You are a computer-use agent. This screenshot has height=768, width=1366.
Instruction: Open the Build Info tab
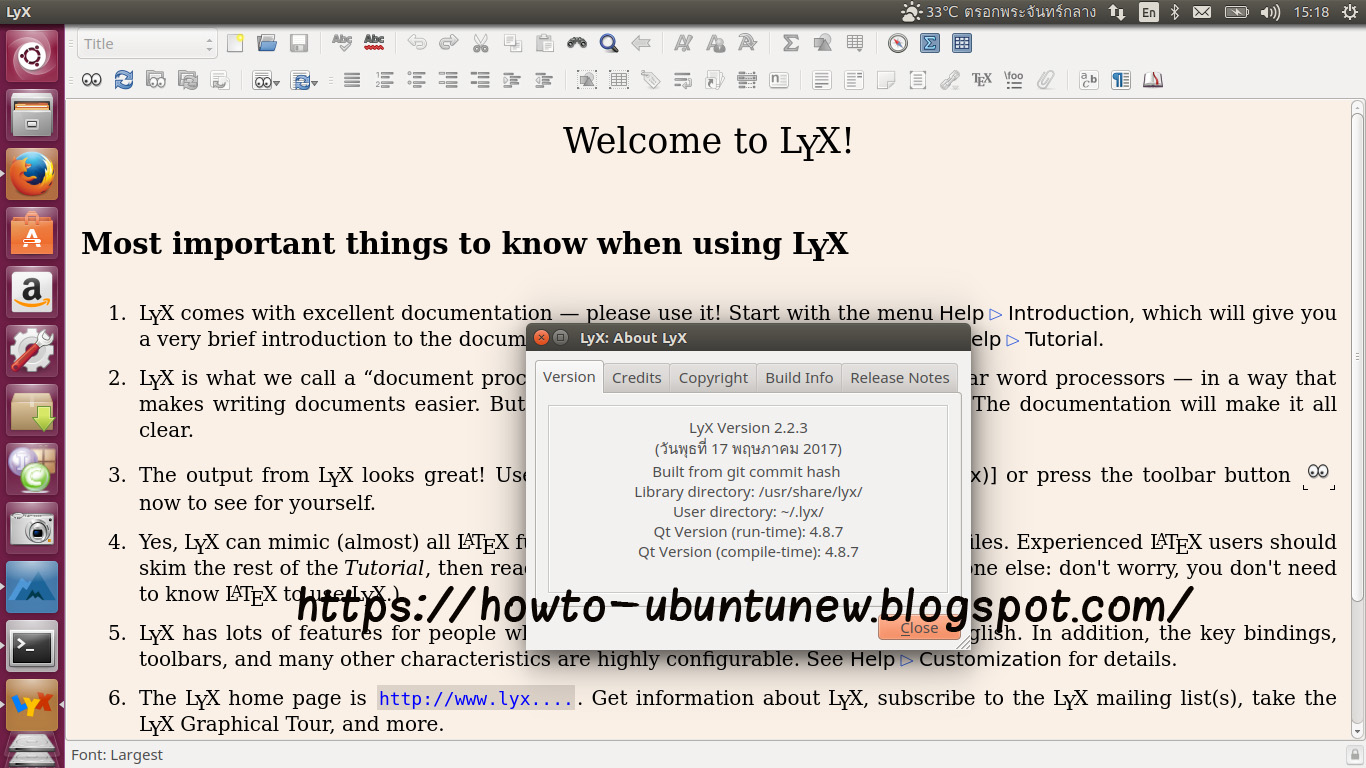pos(799,377)
